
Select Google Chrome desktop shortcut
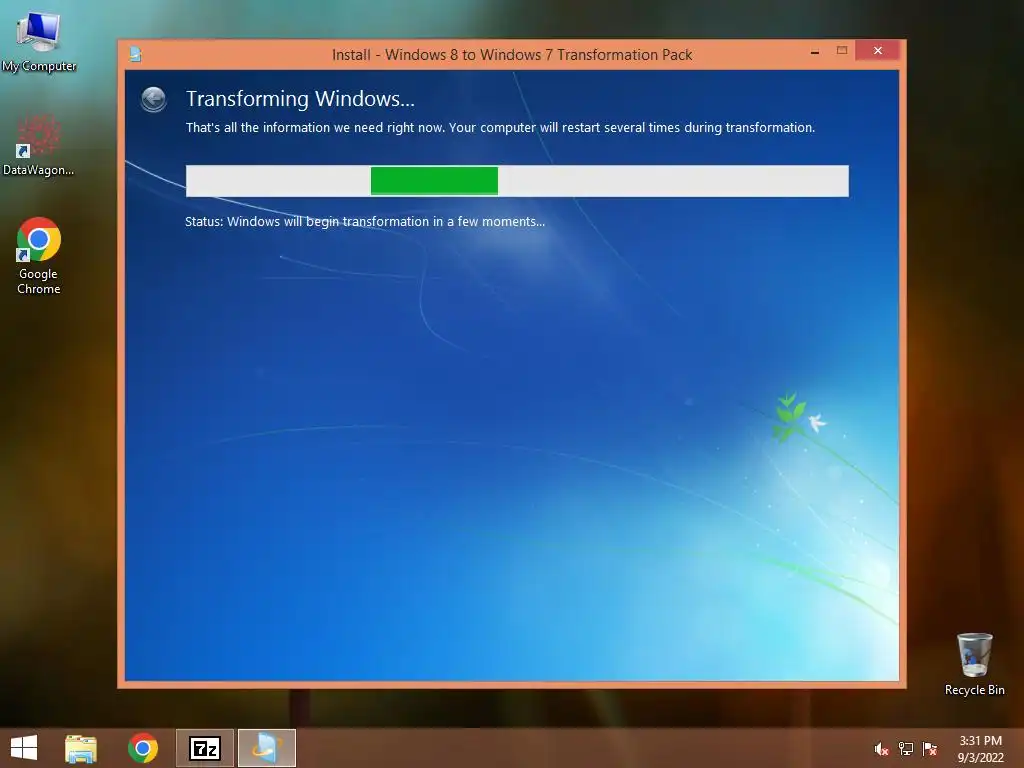(x=39, y=255)
